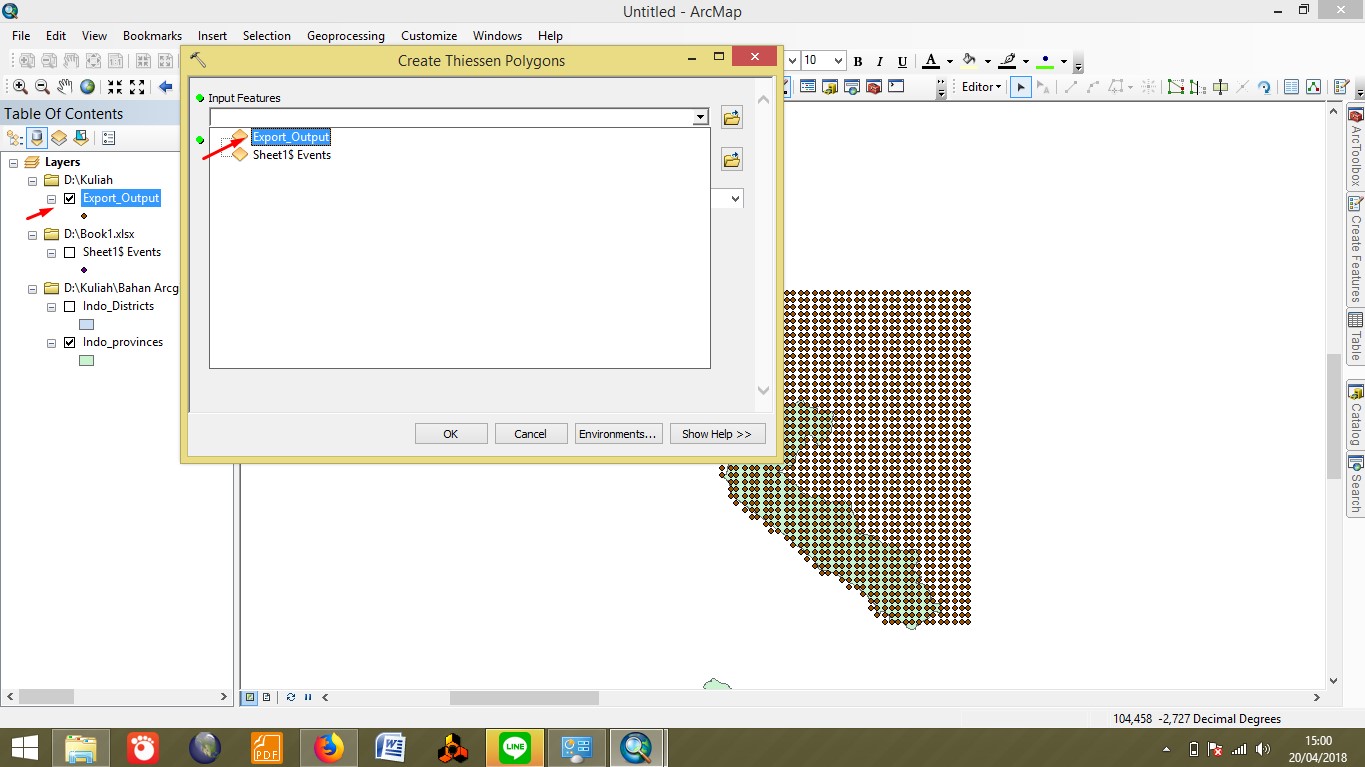Select Export_Output from dropdown list
The image size is (1365, 767).
(291, 137)
